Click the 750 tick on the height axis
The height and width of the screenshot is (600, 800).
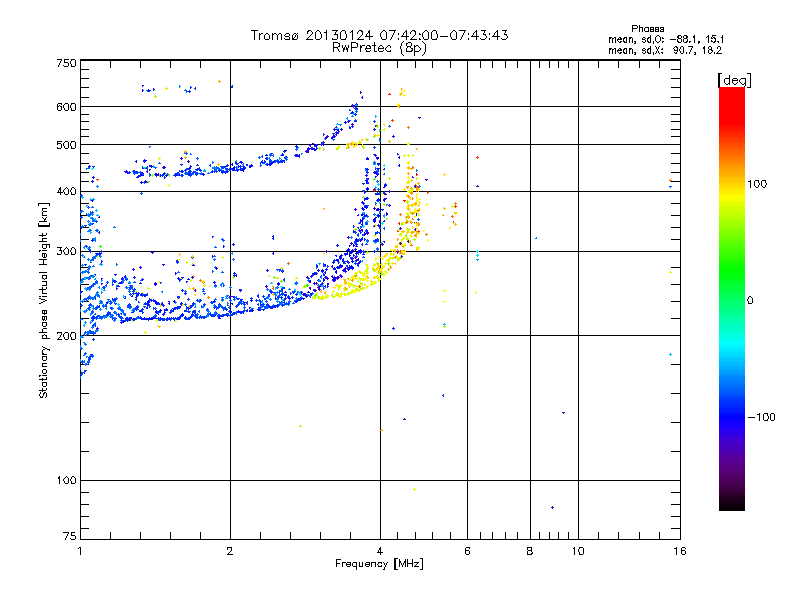(67, 63)
